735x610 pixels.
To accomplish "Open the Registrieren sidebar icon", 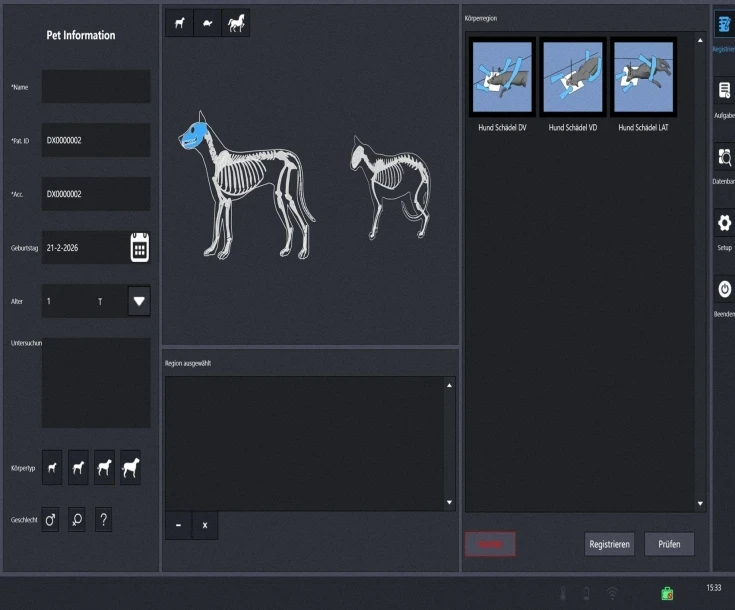I will pyautogui.click(x=724, y=24).
